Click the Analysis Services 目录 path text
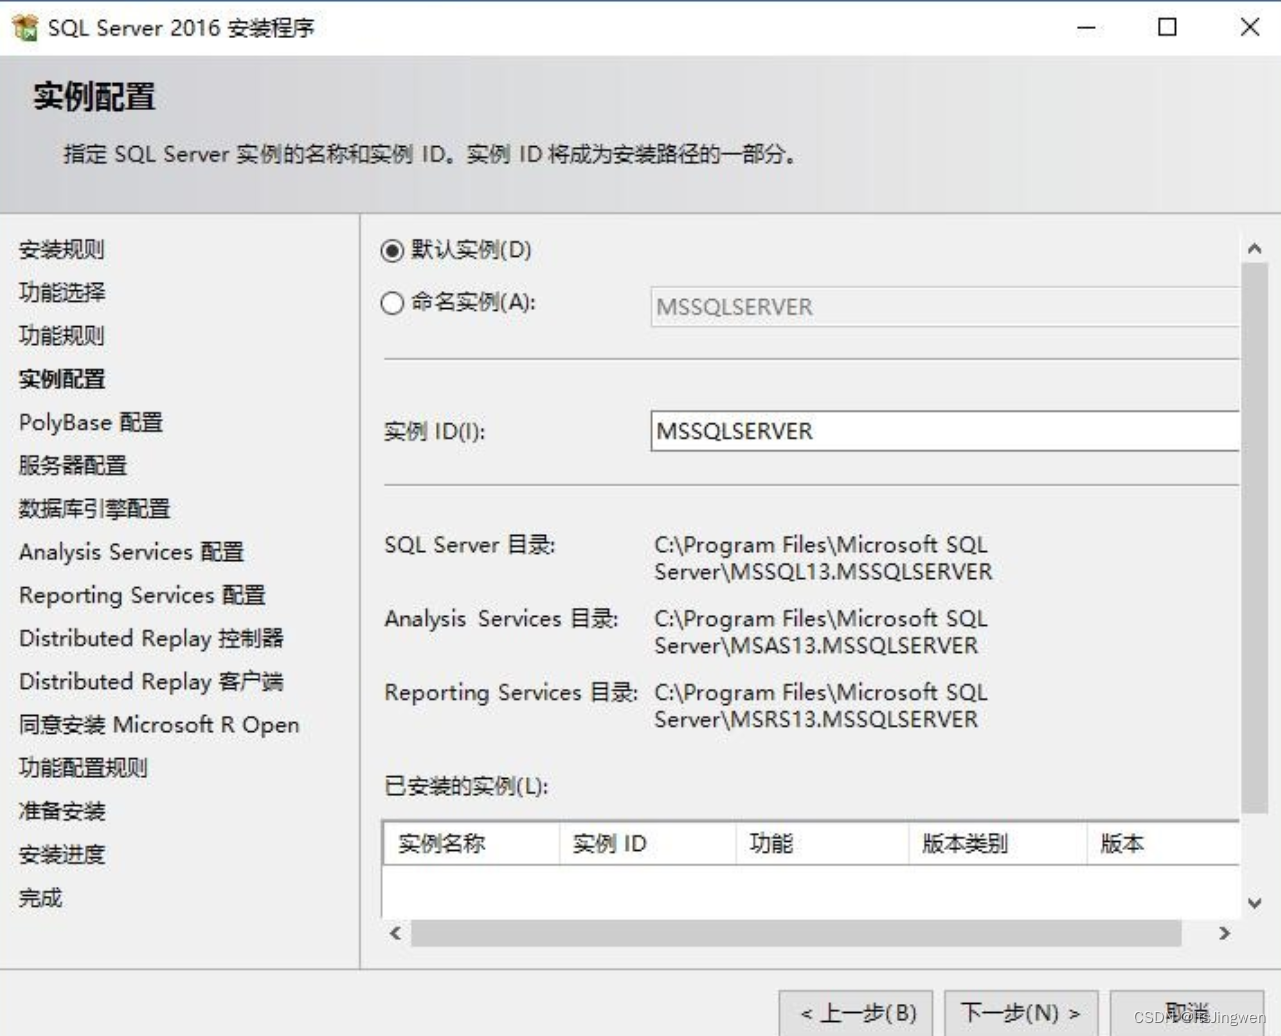 coord(820,632)
